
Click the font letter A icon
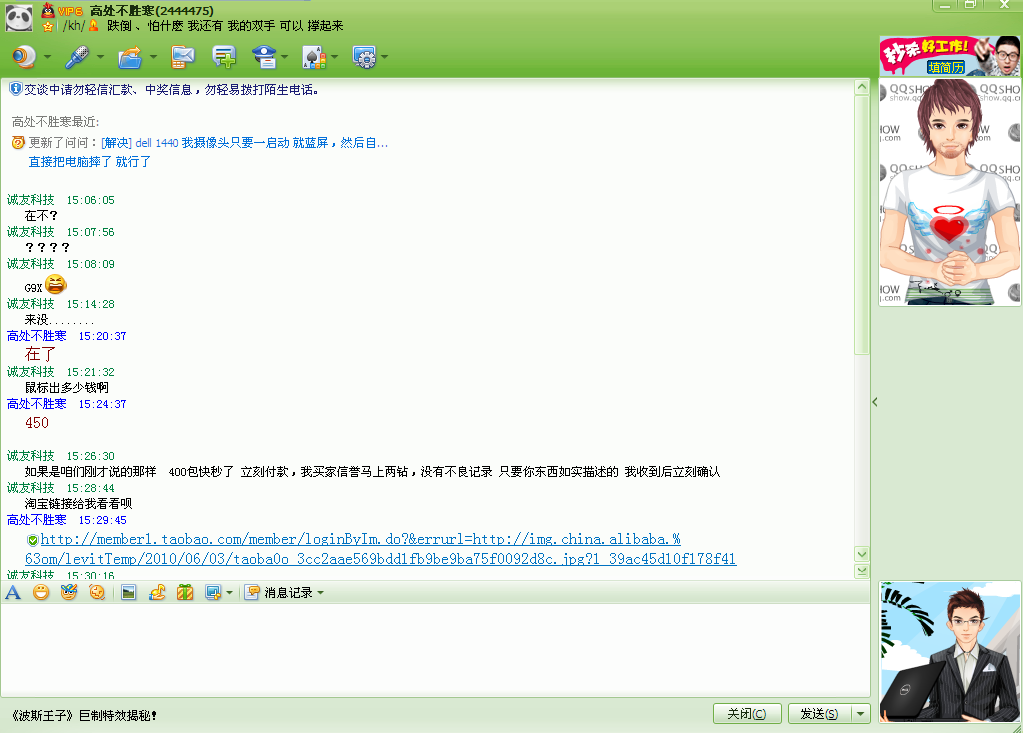click(x=13, y=593)
